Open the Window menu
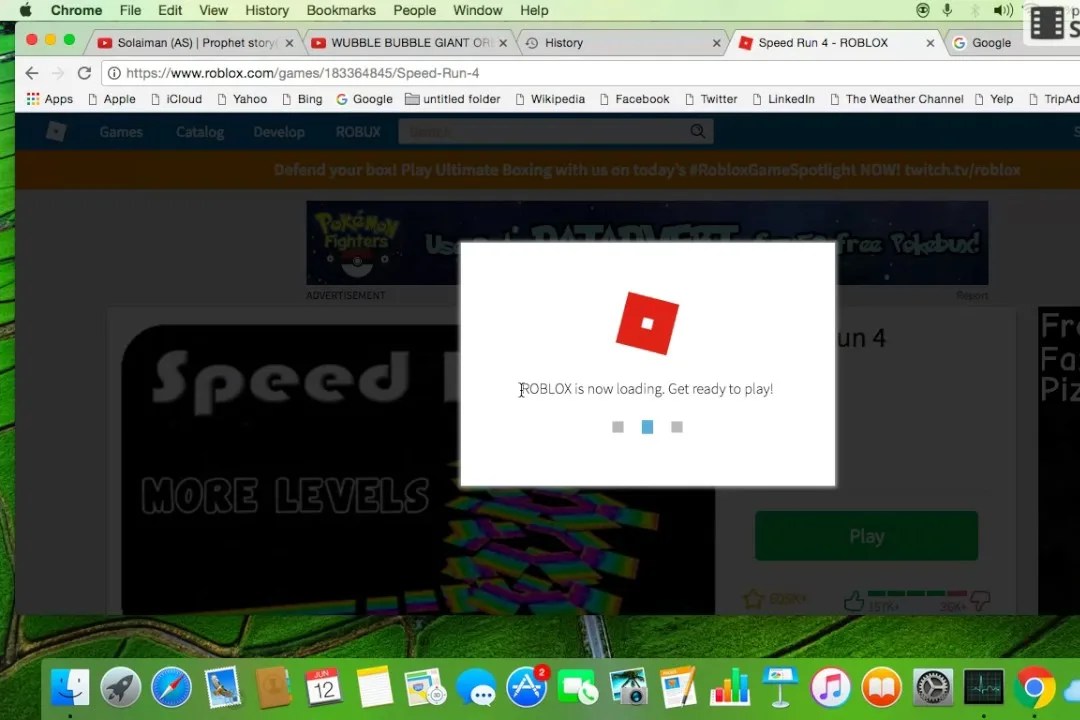 477,10
